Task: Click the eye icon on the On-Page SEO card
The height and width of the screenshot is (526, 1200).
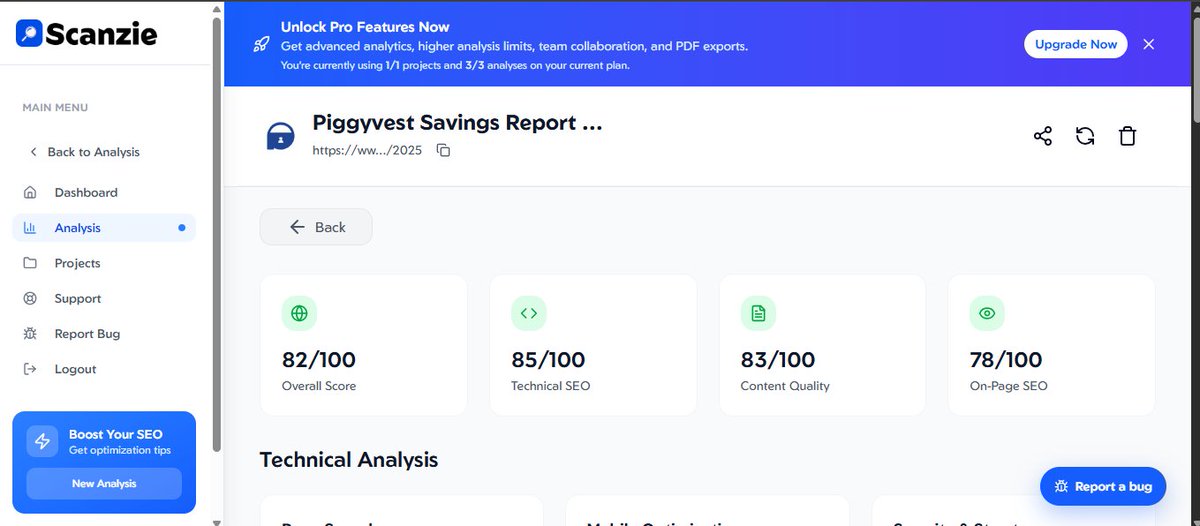Action: 987,313
